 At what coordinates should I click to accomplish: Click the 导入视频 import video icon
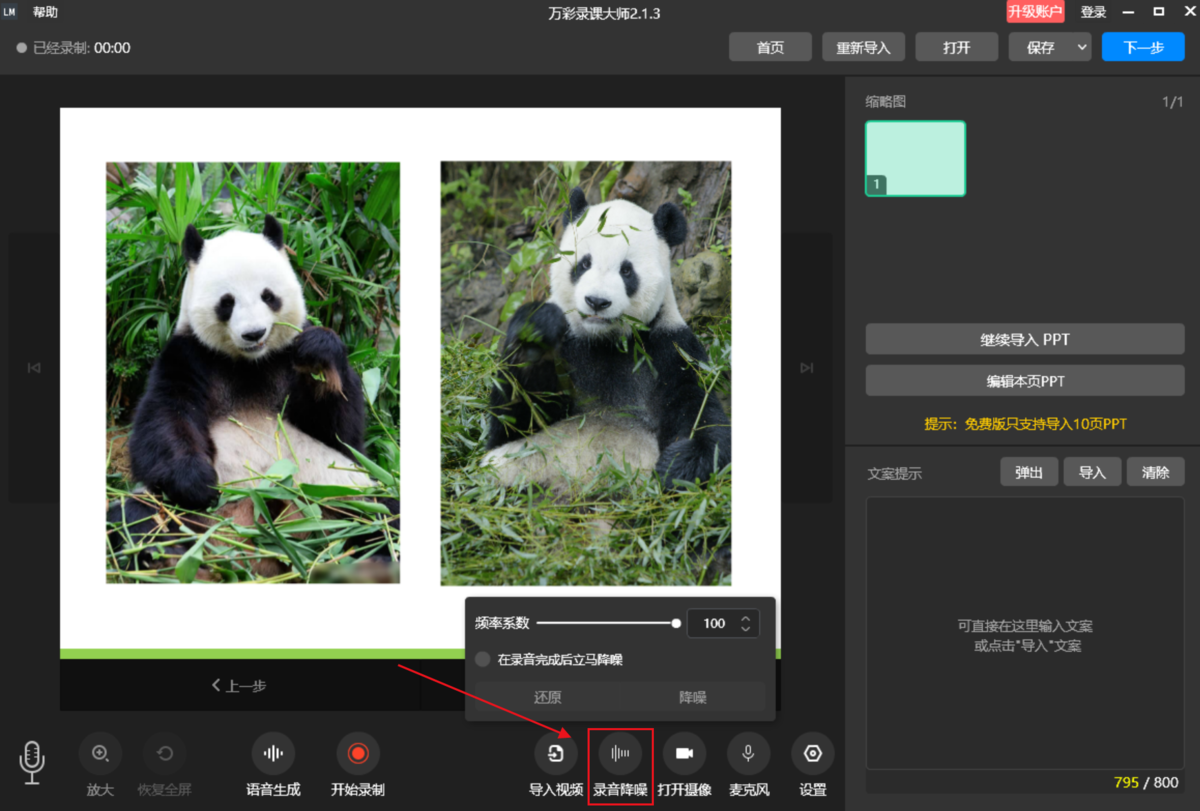[x=556, y=754]
